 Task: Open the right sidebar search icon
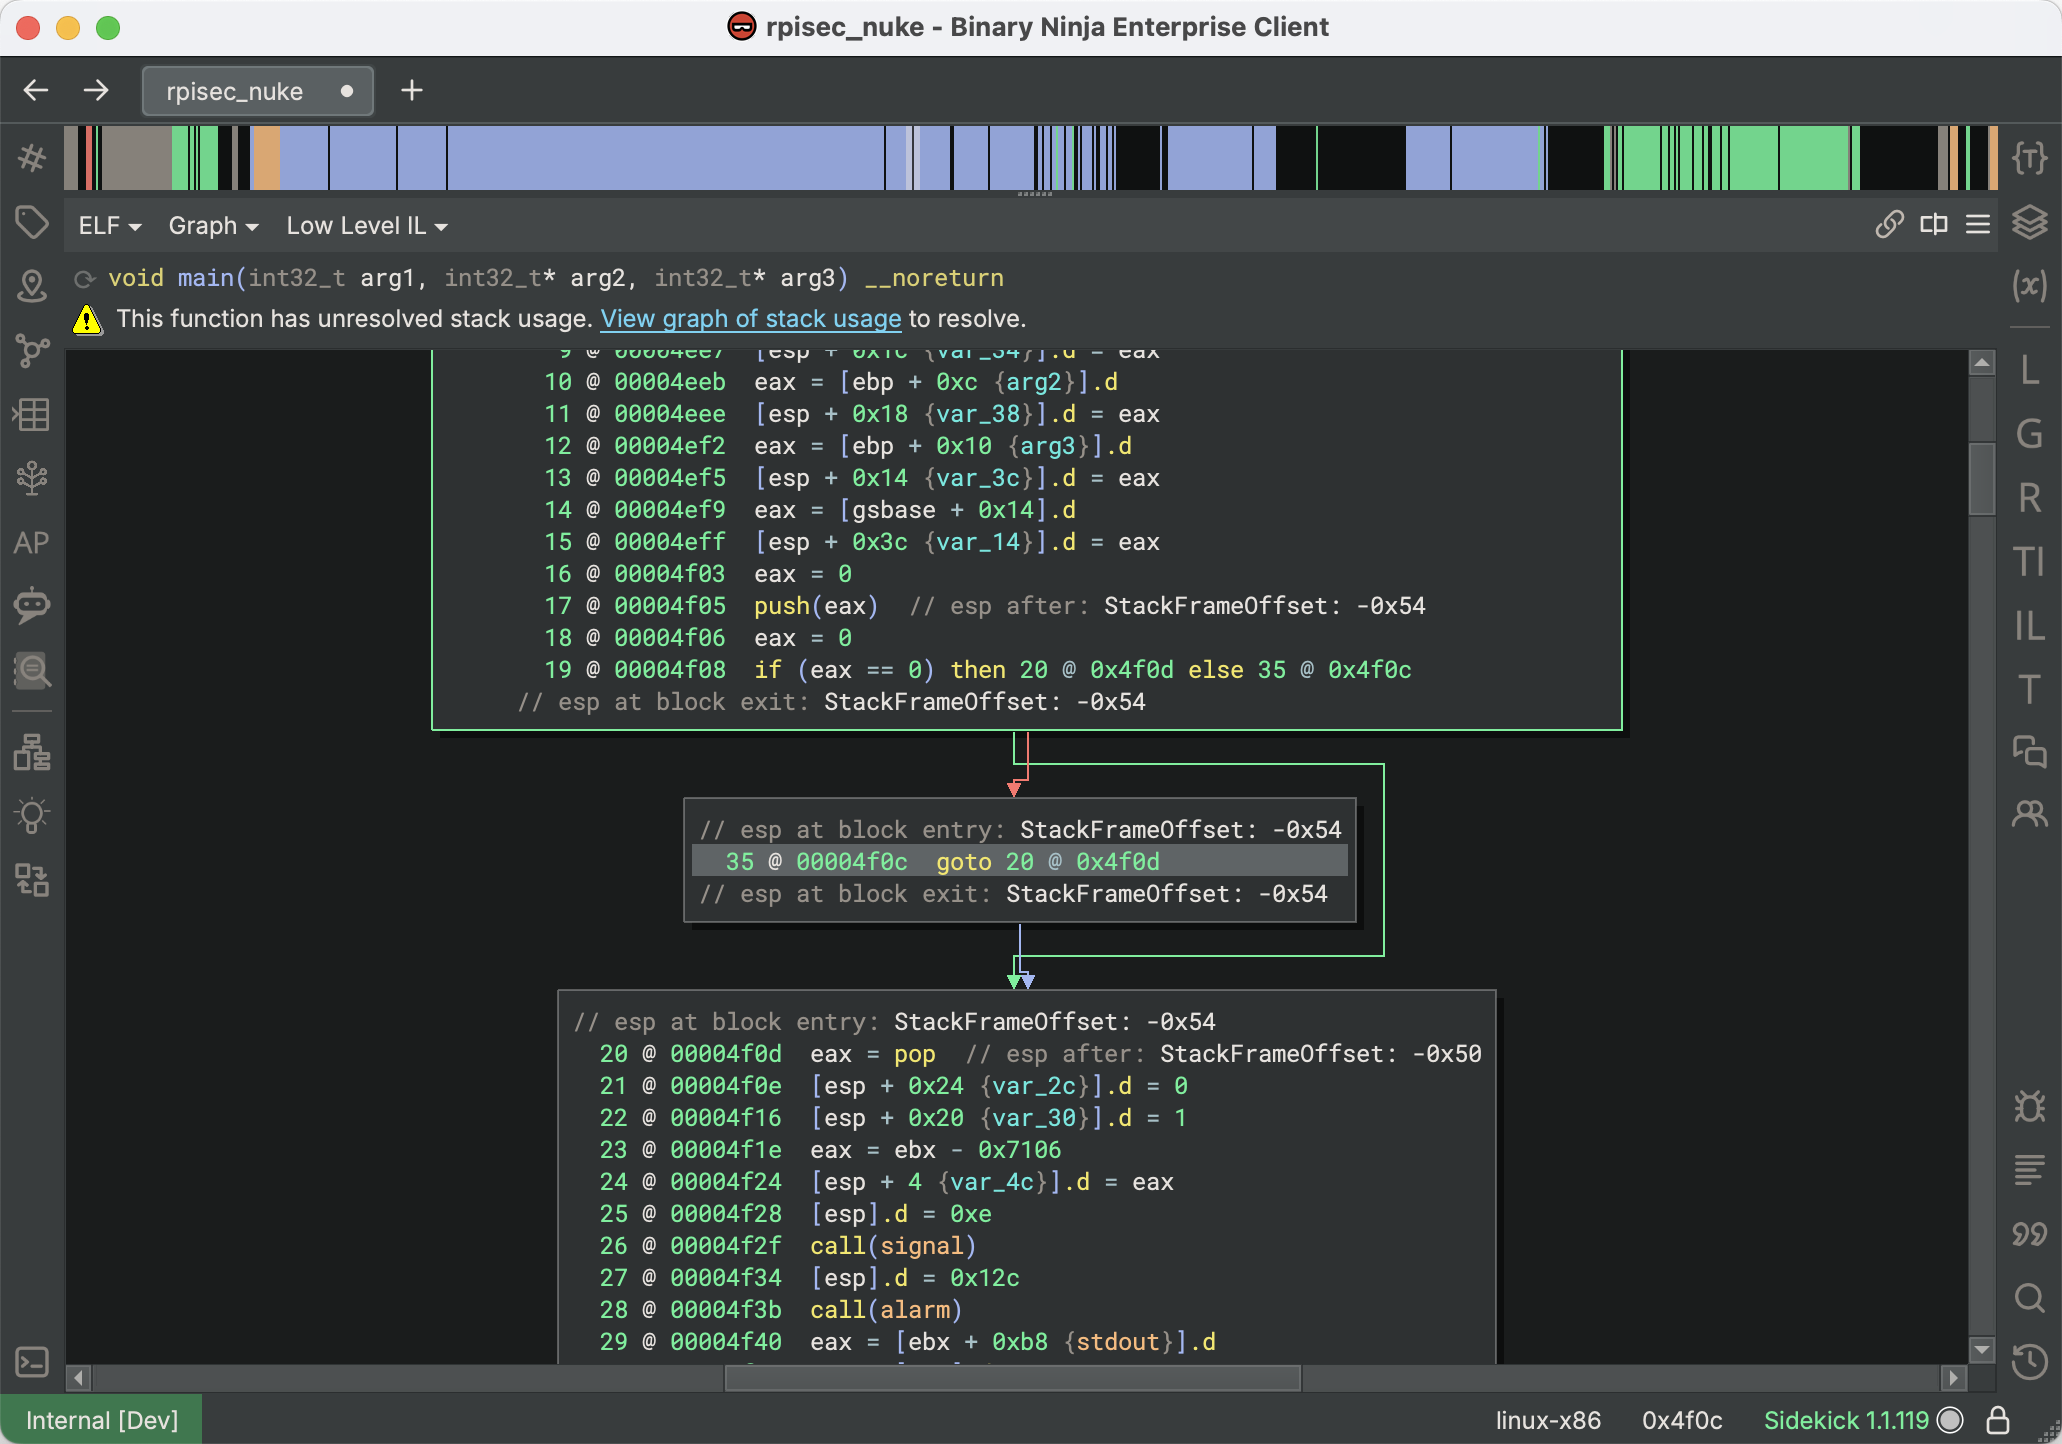click(2029, 1298)
